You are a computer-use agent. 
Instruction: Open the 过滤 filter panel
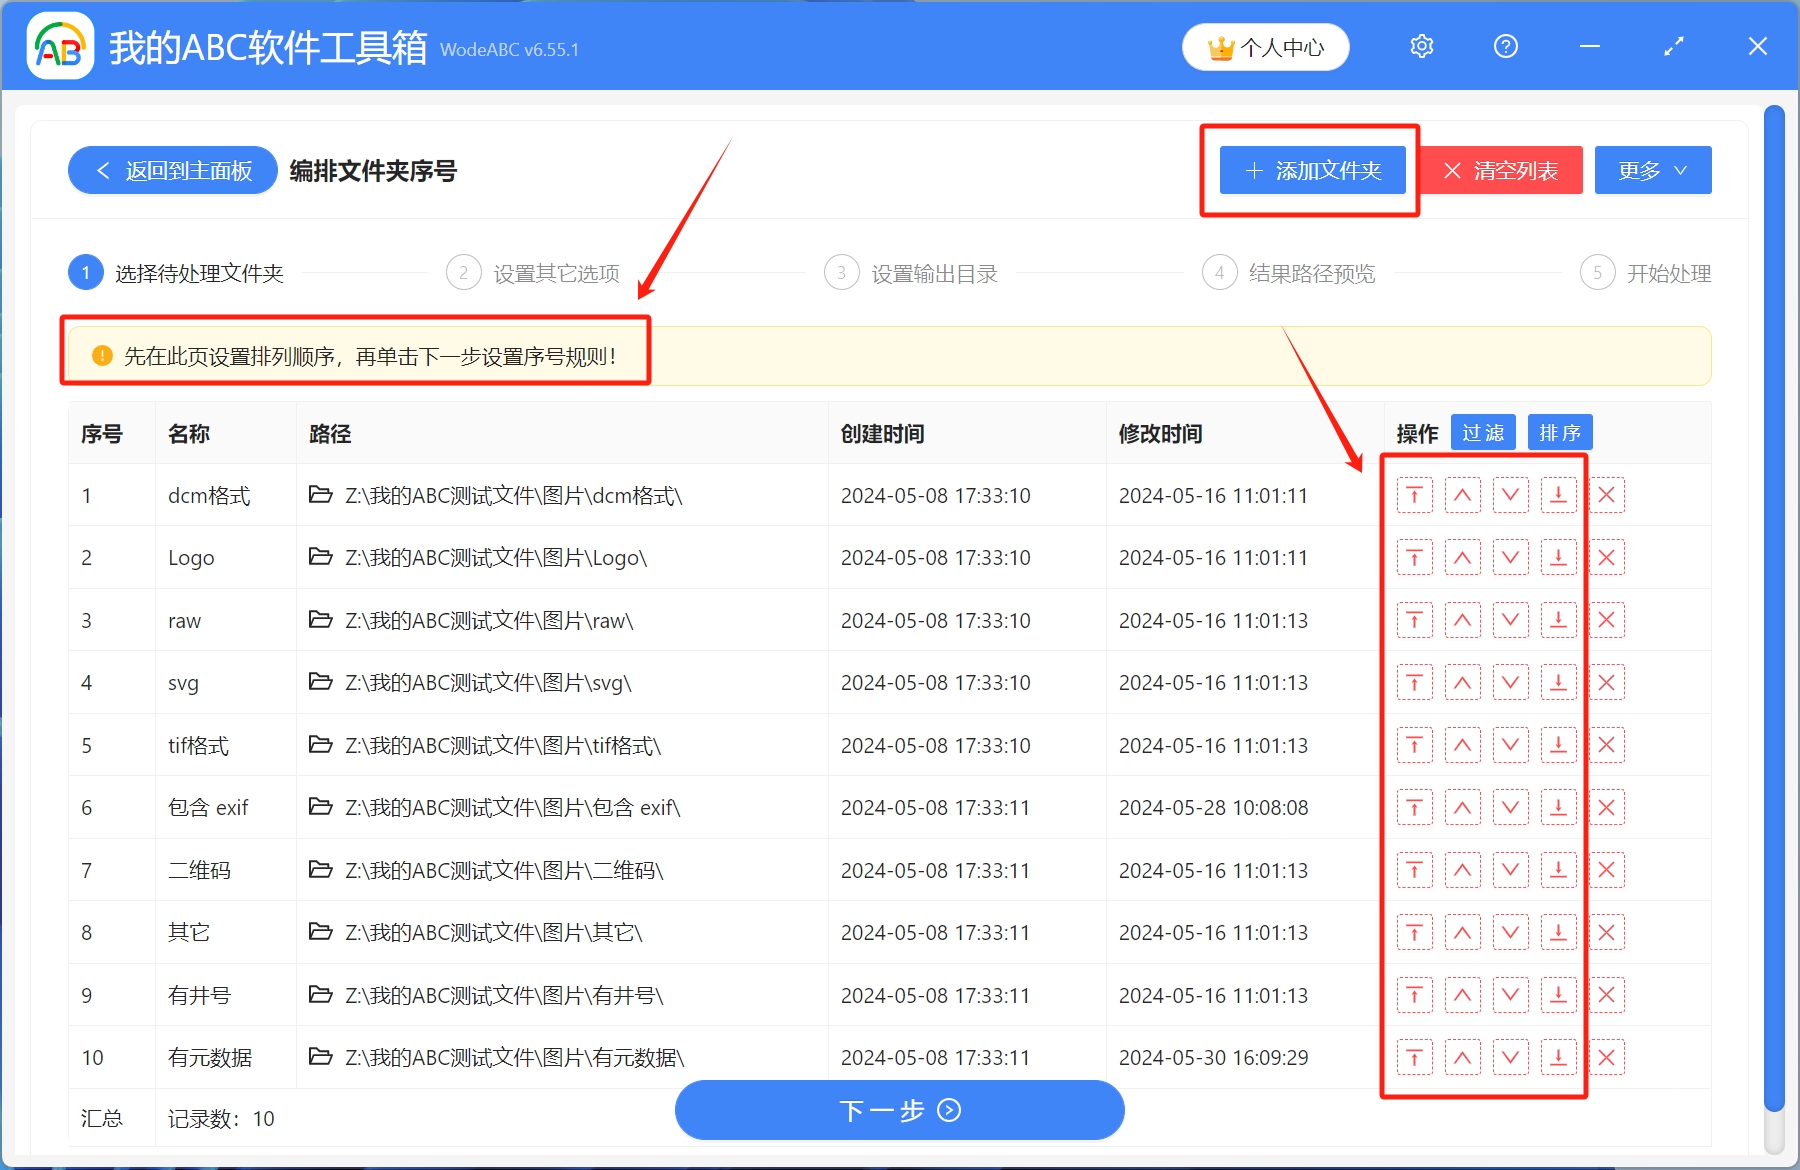pos(1483,432)
